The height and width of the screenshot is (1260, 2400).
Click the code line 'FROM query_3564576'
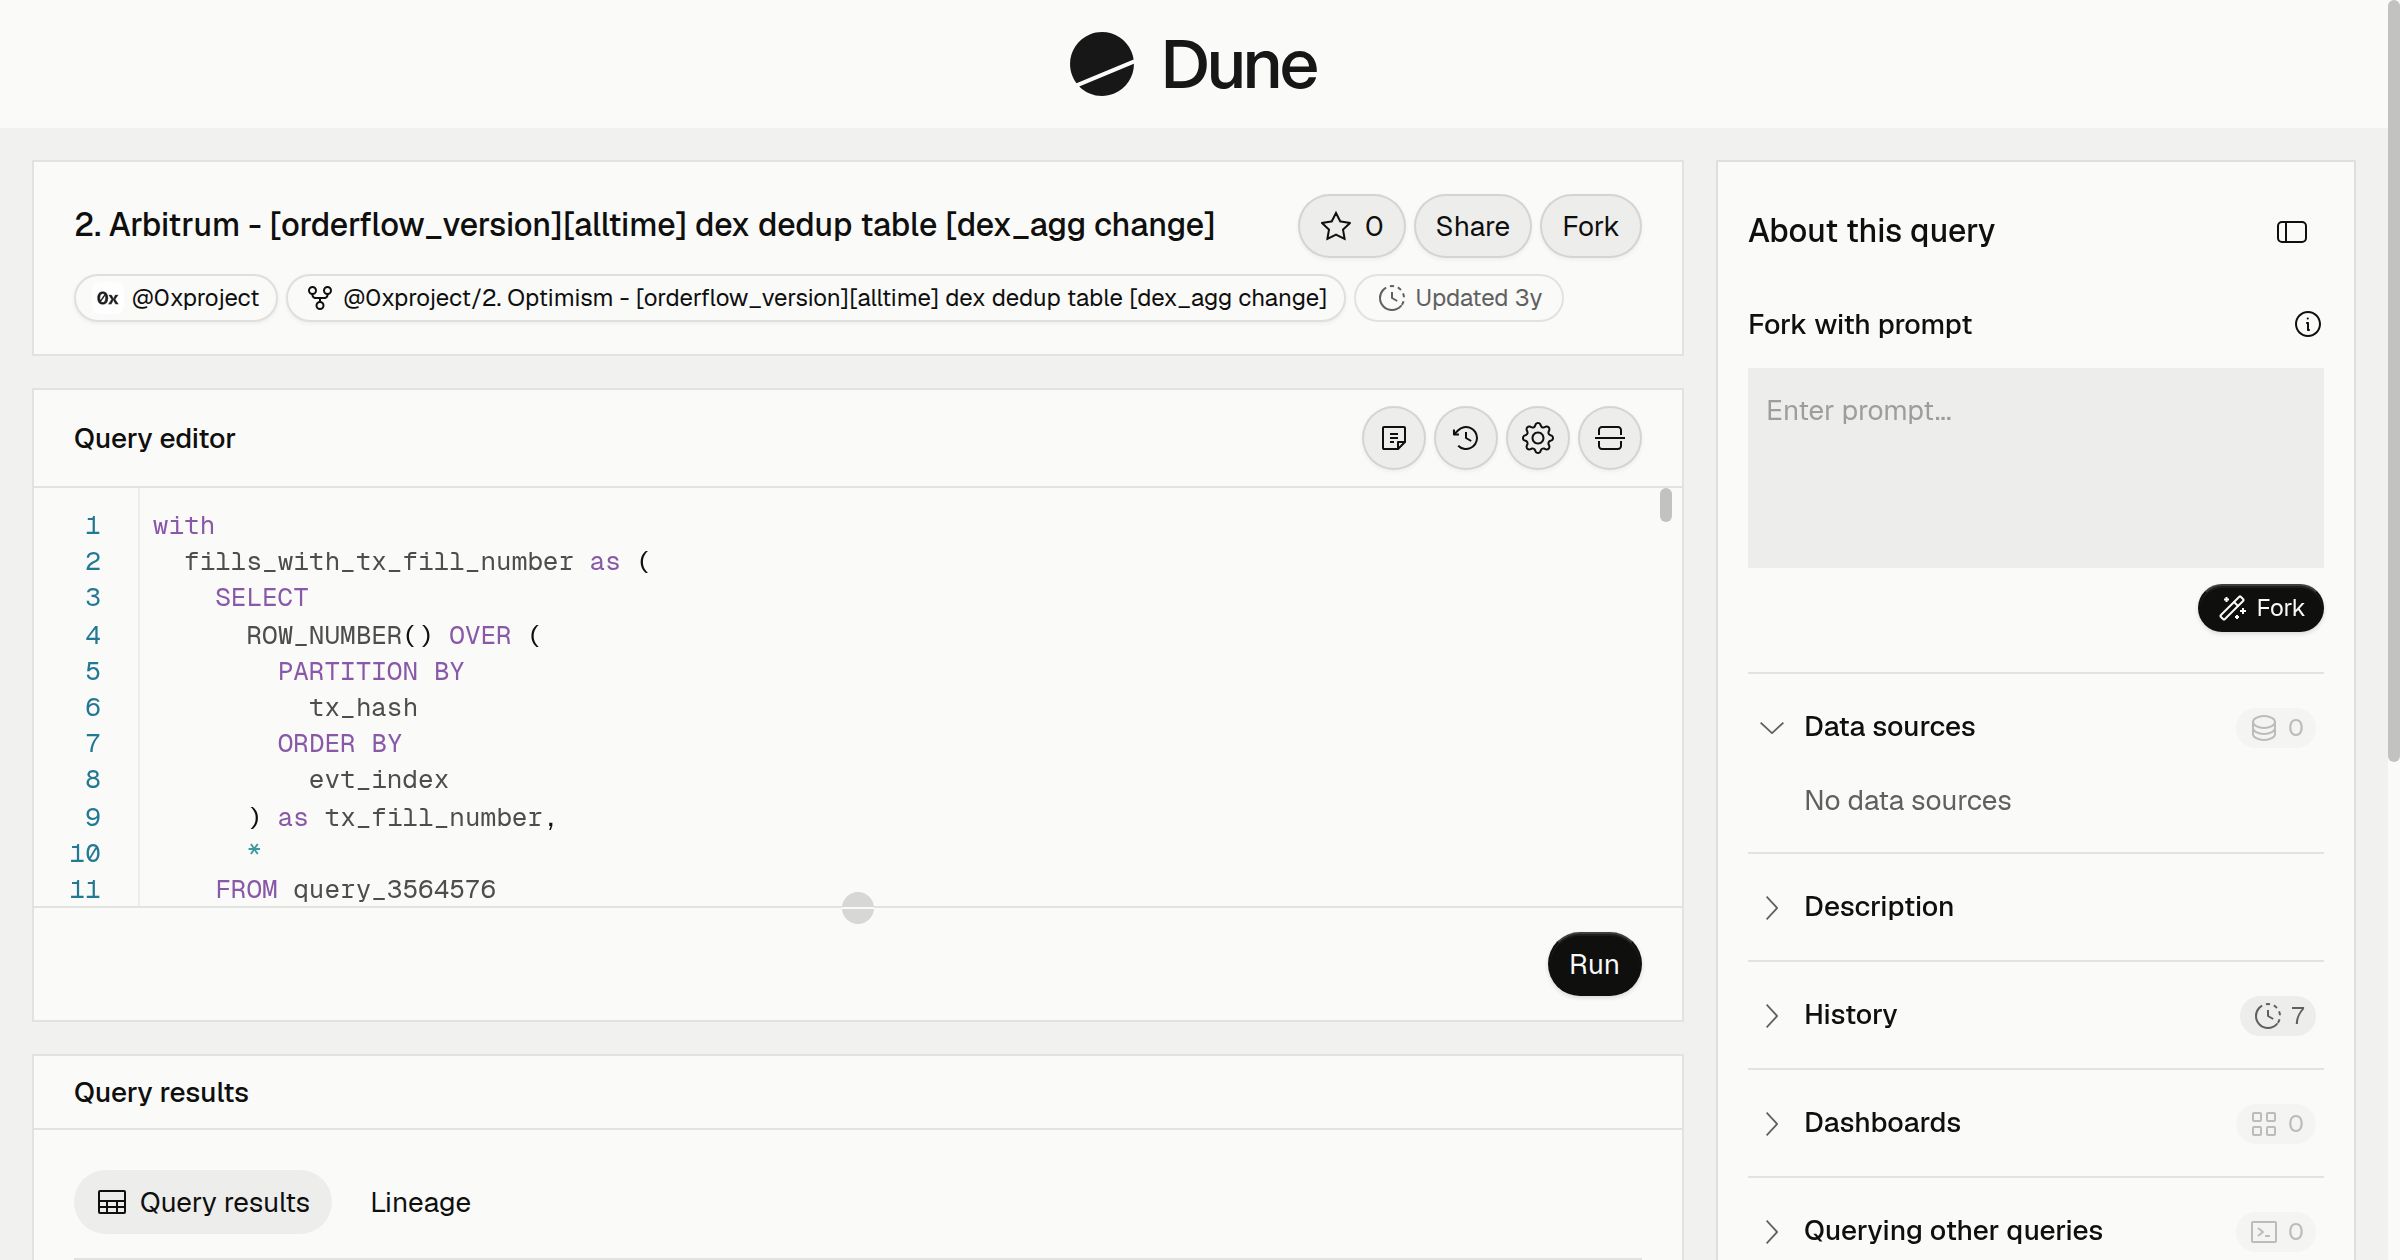[355, 890]
